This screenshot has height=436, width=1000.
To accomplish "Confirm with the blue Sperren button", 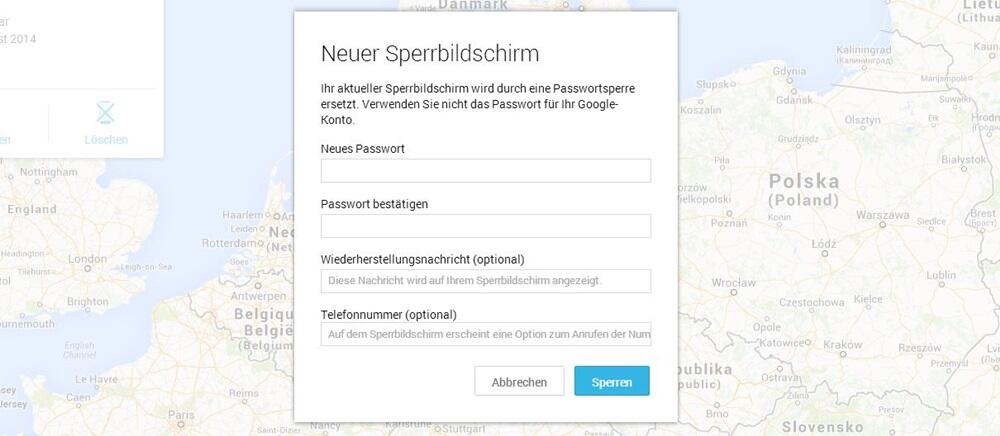I will (612, 381).
